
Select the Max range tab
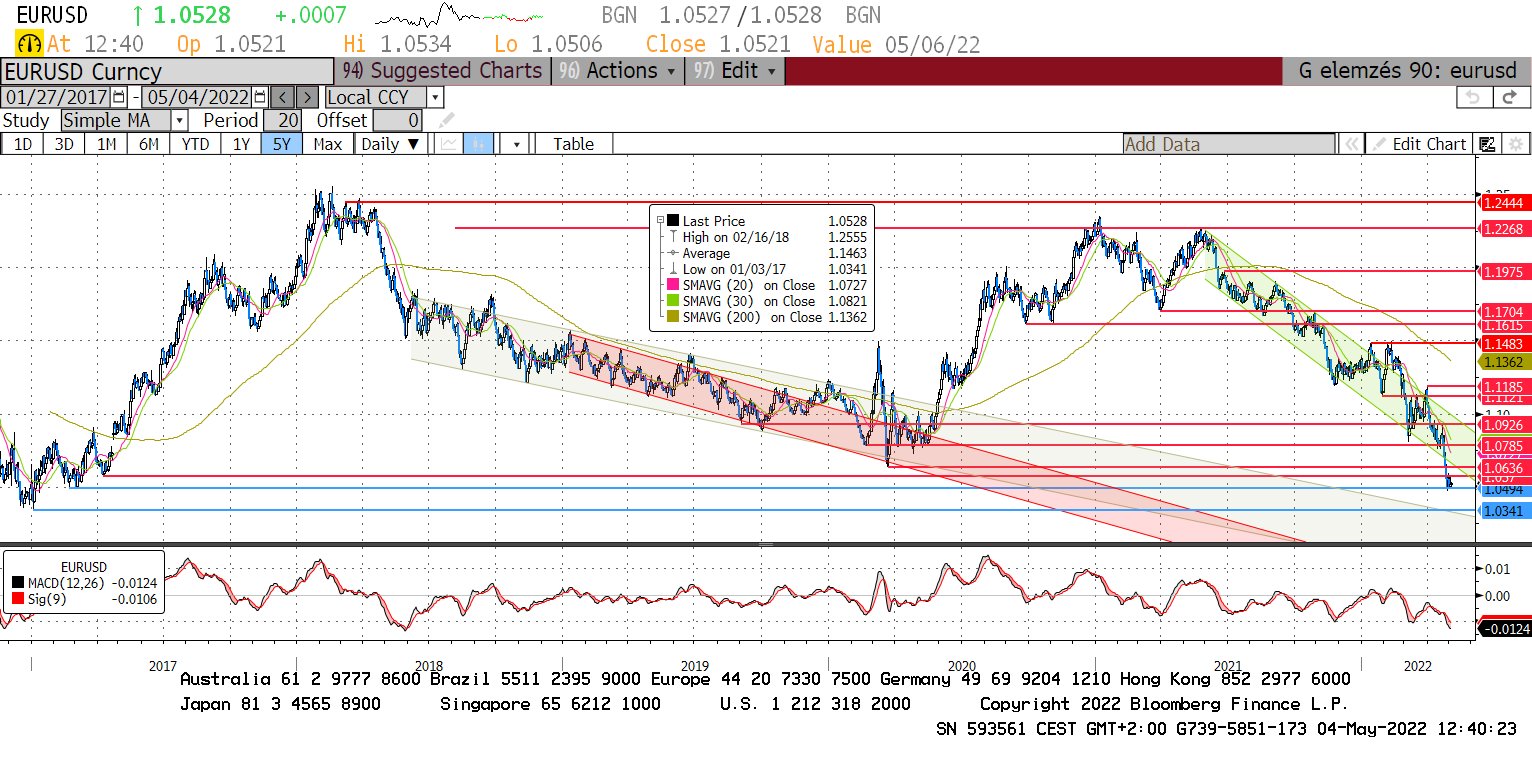click(x=327, y=144)
